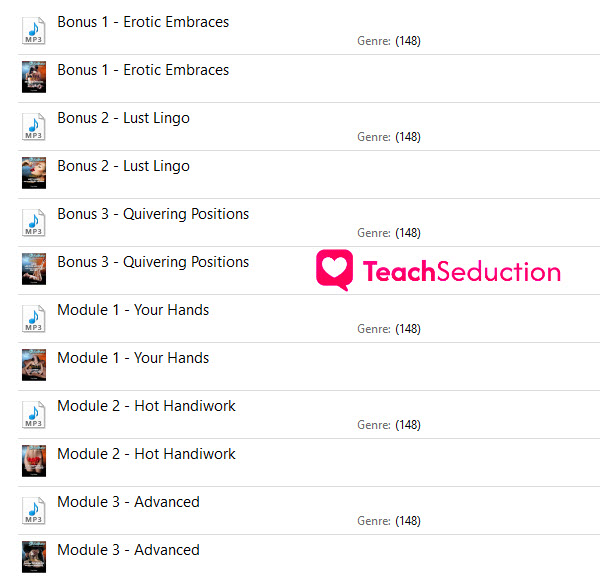Screen dimensions: 600x585
Task: Open Module 2 Hot Handiwork cover thumbnail
Action: 34,461
